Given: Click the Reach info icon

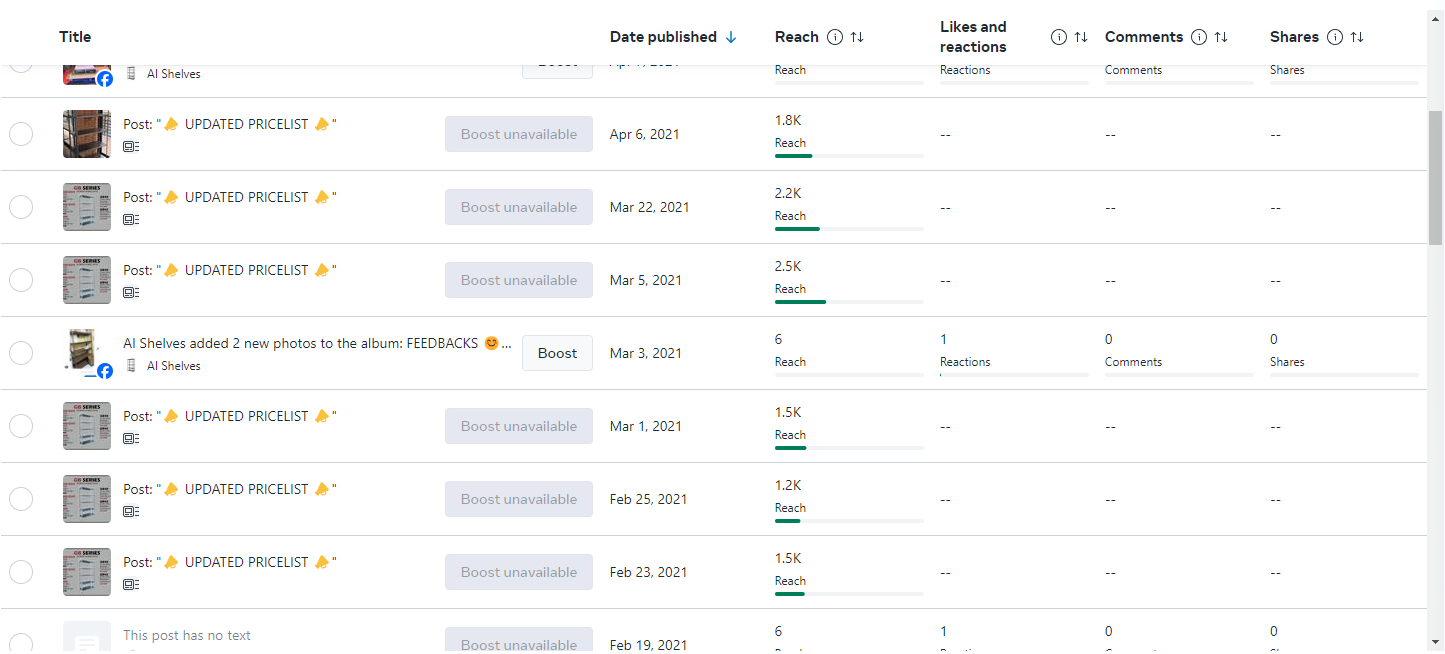Looking at the screenshot, I should [x=835, y=37].
